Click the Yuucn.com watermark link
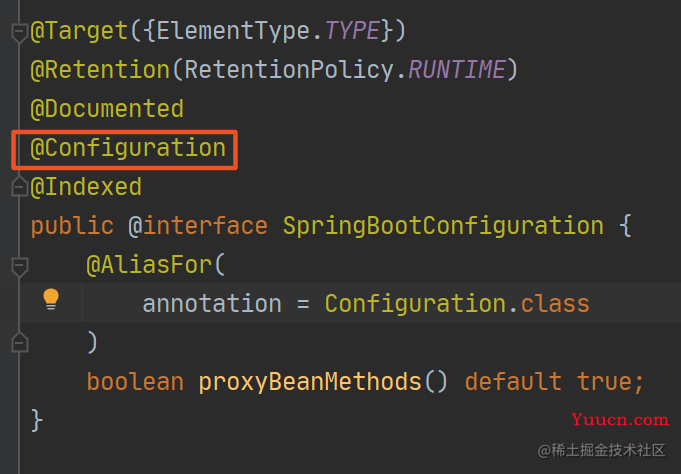 coord(620,420)
